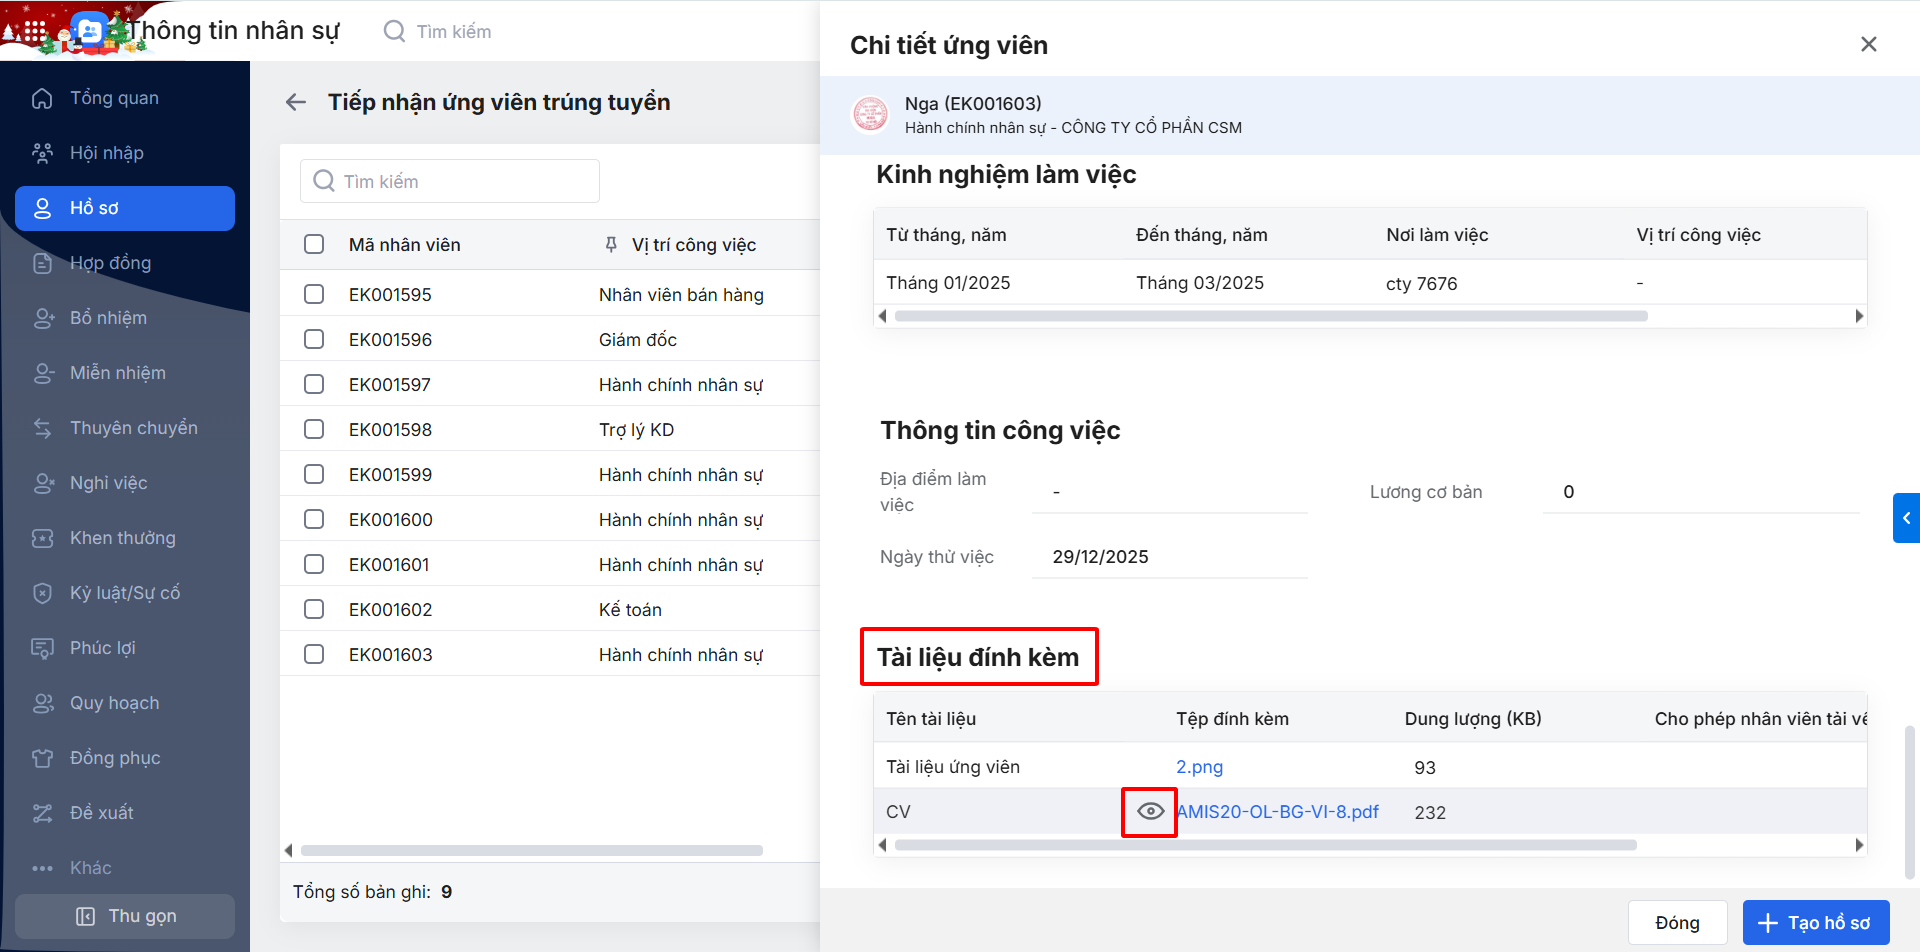Screen dimensions: 1920x952
Task: Expand the blue side panel chevron tab
Action: pyautogui.click(x=1906, y=518)
